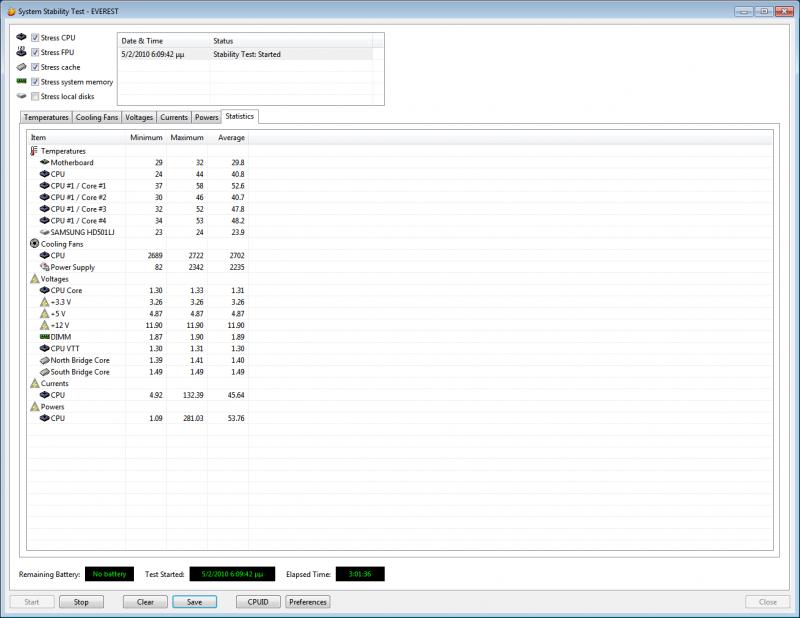Click the EVEREST flame icon in the title bar

(x=11, y=11)
